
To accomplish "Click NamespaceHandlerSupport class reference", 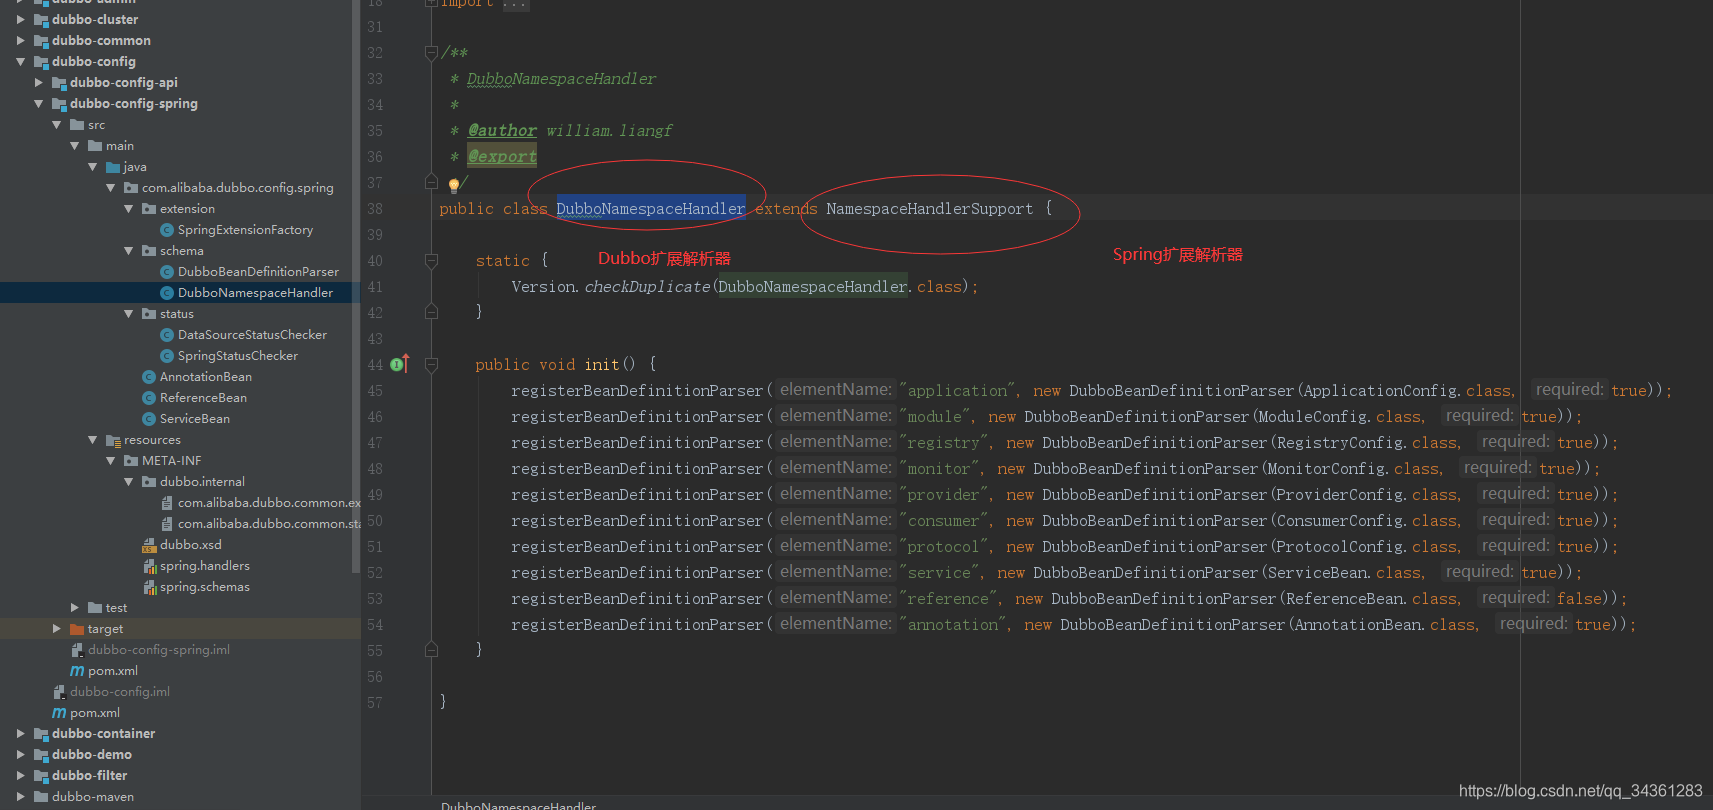I will 929,209.
